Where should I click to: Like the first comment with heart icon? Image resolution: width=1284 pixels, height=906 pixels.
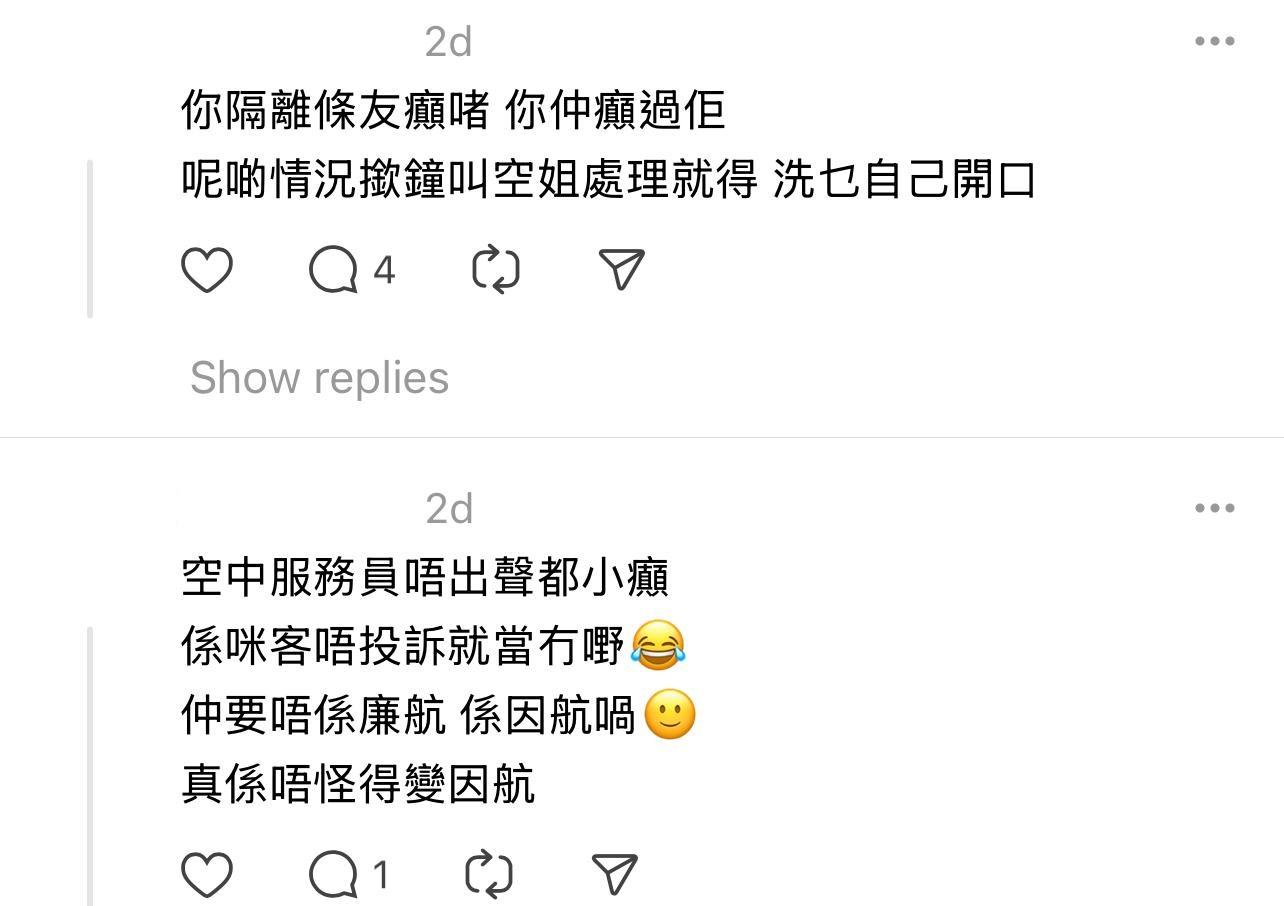point(207,270)
